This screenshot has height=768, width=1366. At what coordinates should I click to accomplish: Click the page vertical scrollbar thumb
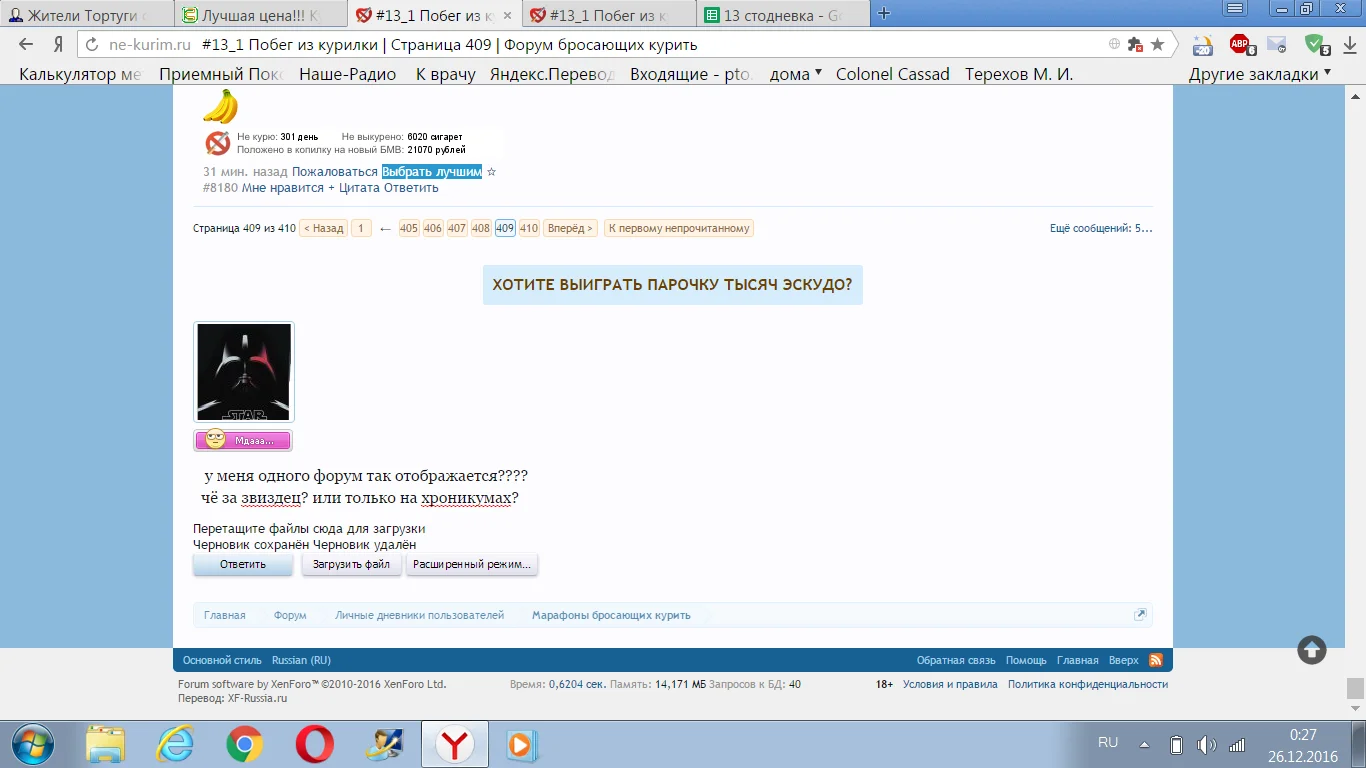(x=1355, y=688)
